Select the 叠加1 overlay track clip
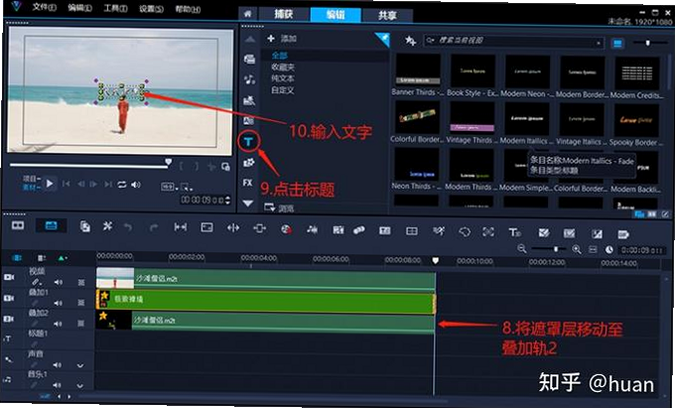675x408 pixels. pos(266,300)
